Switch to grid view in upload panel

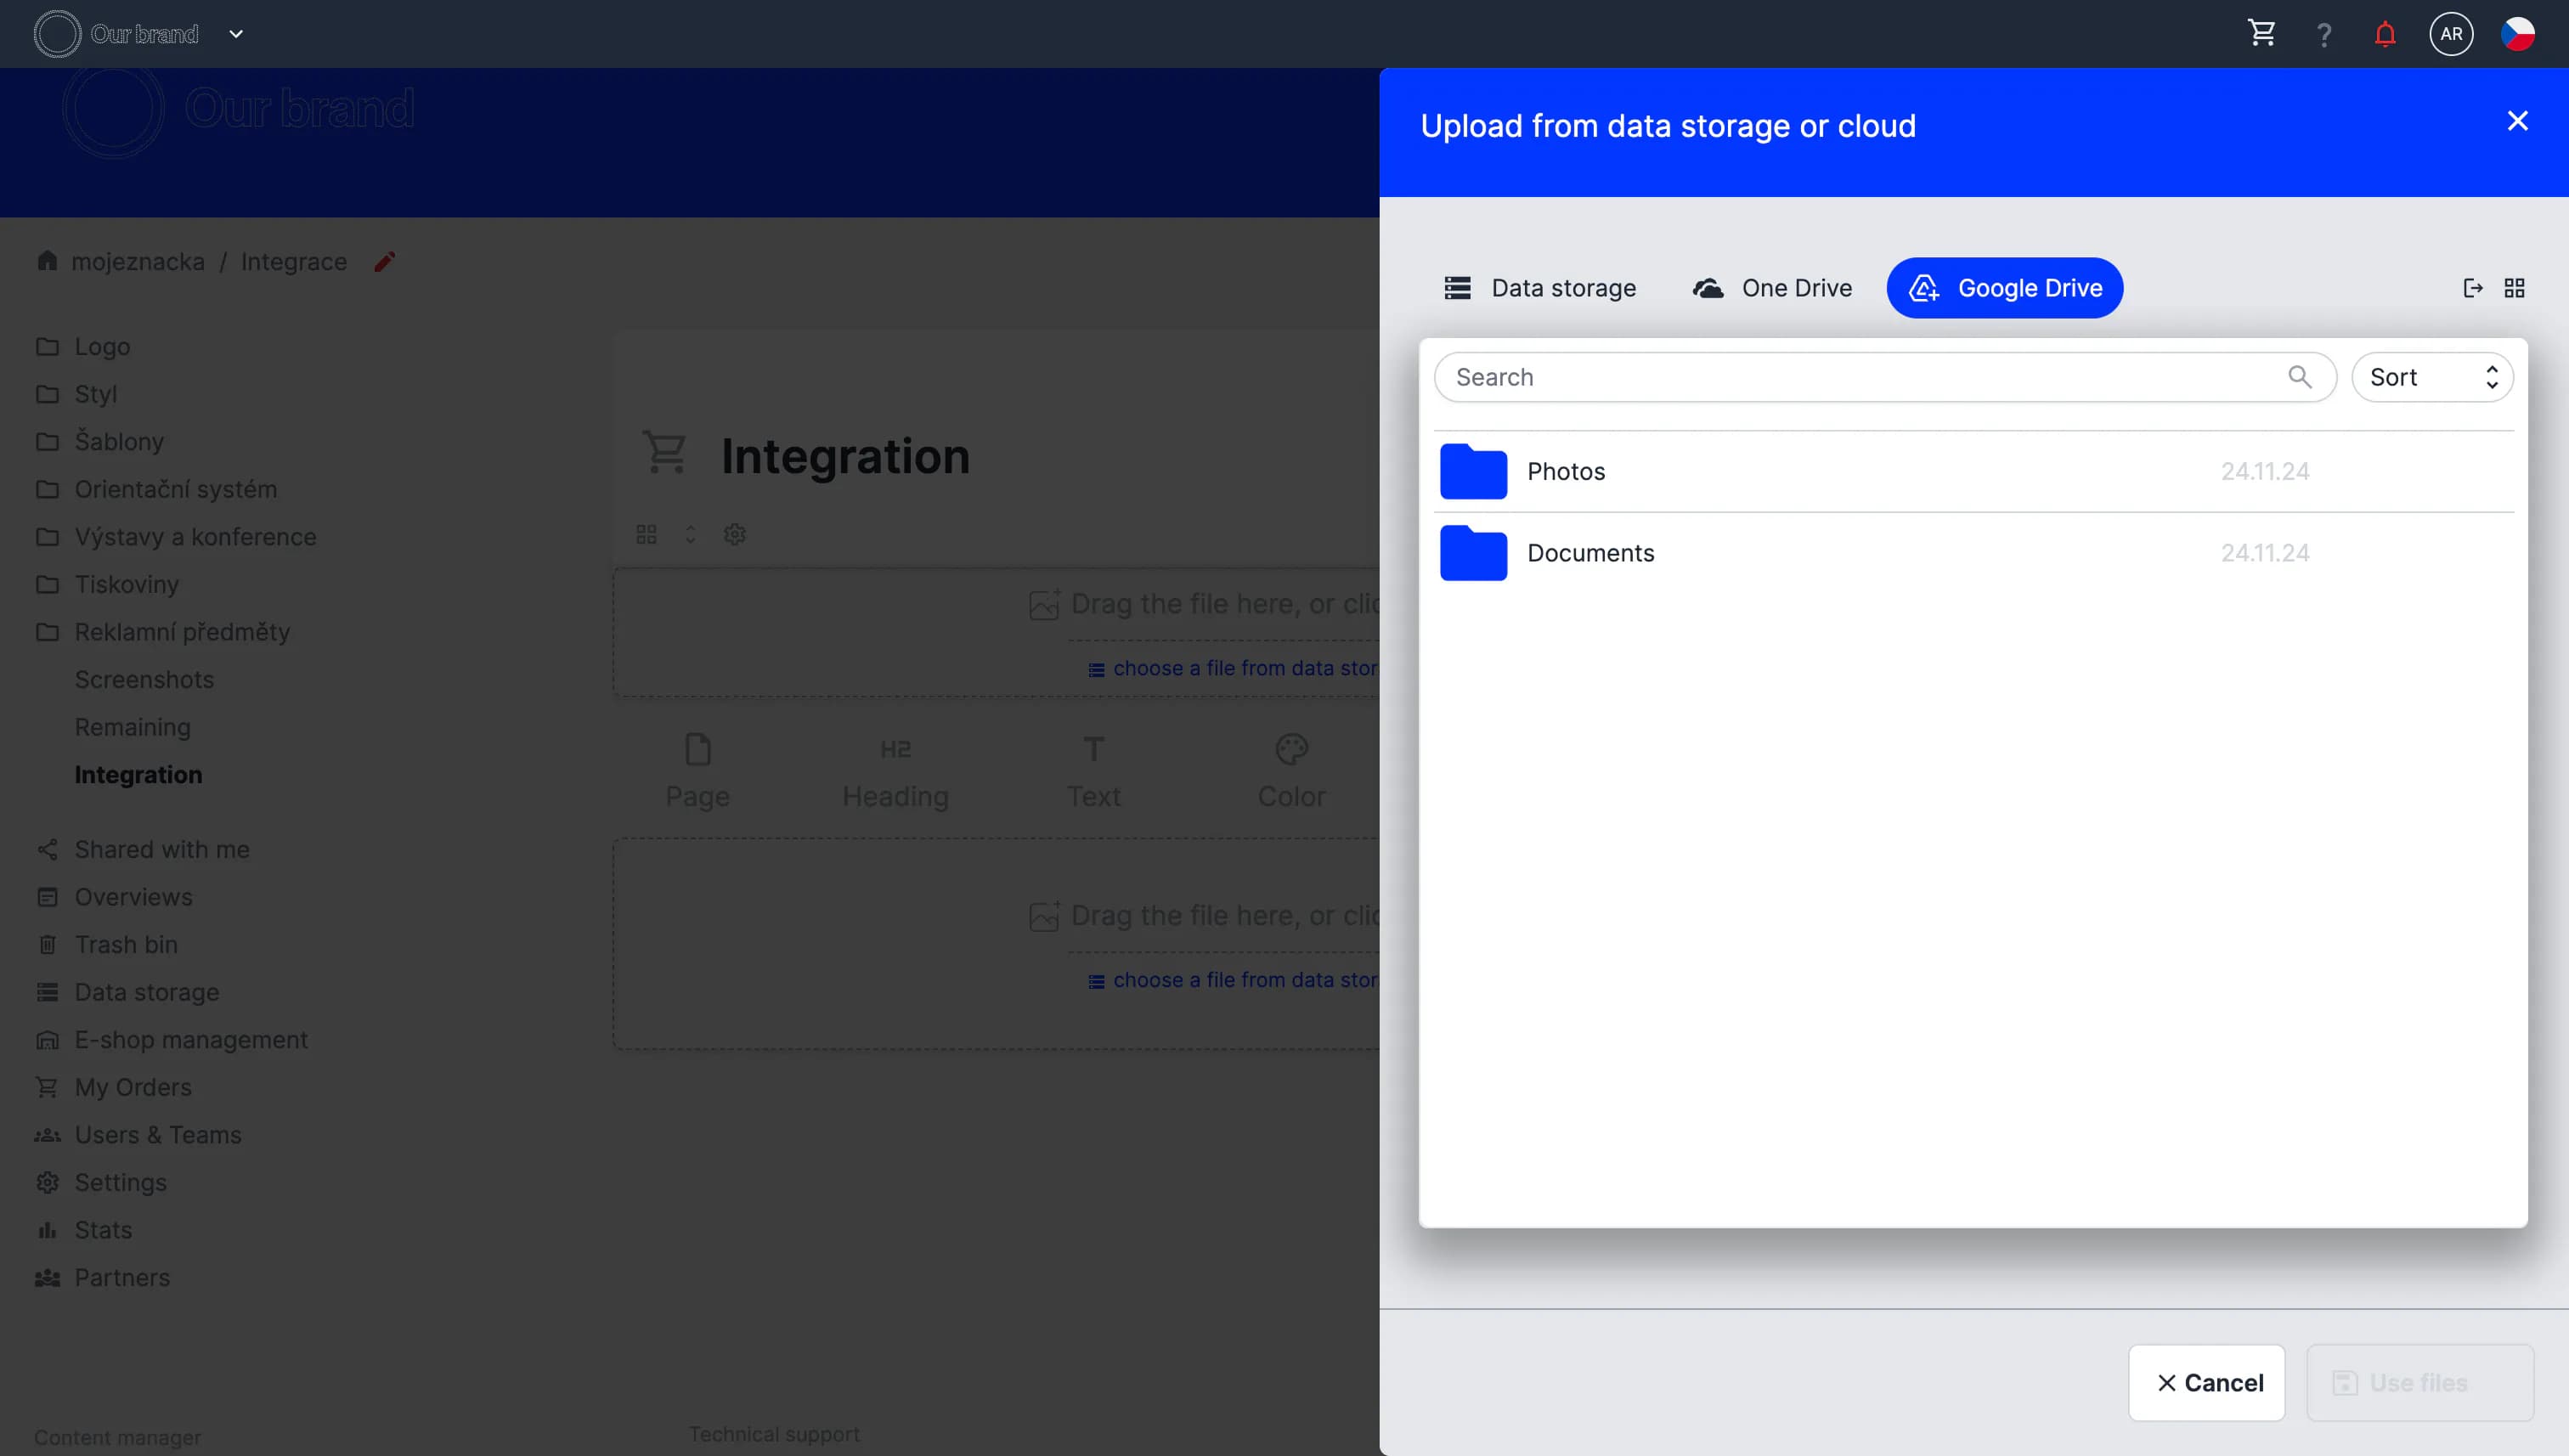pyautogui.click(x=2514, y=288)
